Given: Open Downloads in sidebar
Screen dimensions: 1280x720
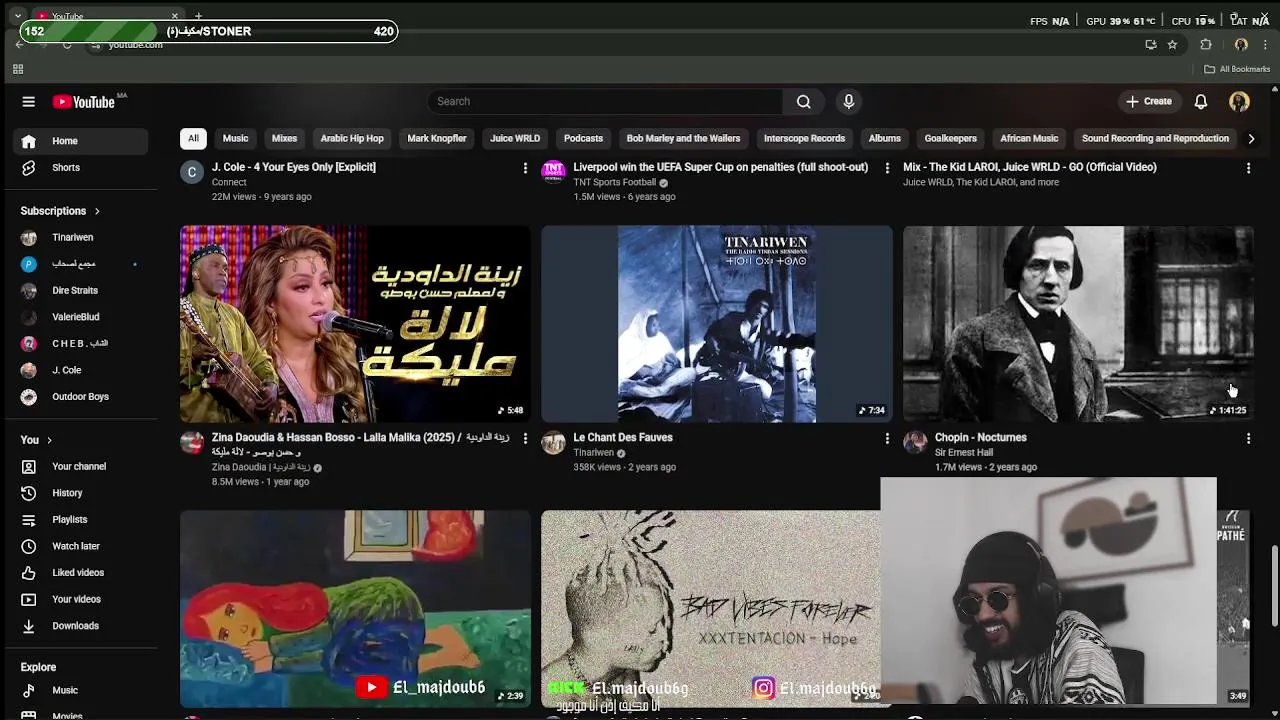Looking at the screenshot, I should (x=82, y=625).
